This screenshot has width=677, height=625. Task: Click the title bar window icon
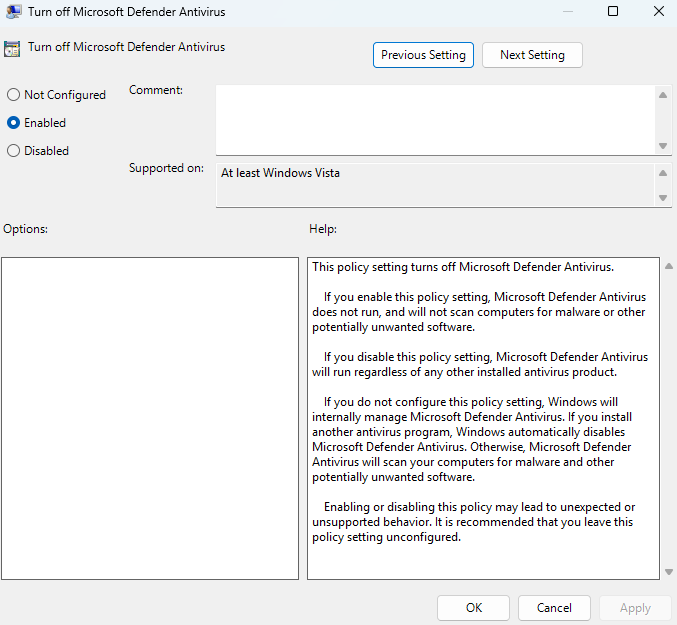click(x=13, y=12)
